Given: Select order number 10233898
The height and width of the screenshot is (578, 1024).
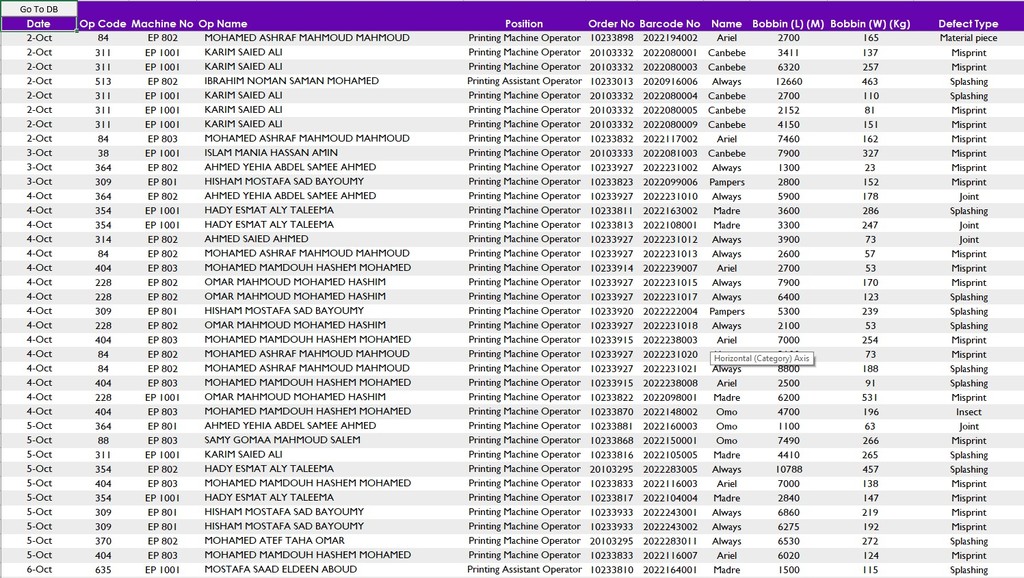Looking at the screenshot, I should (x=611, y=38).
